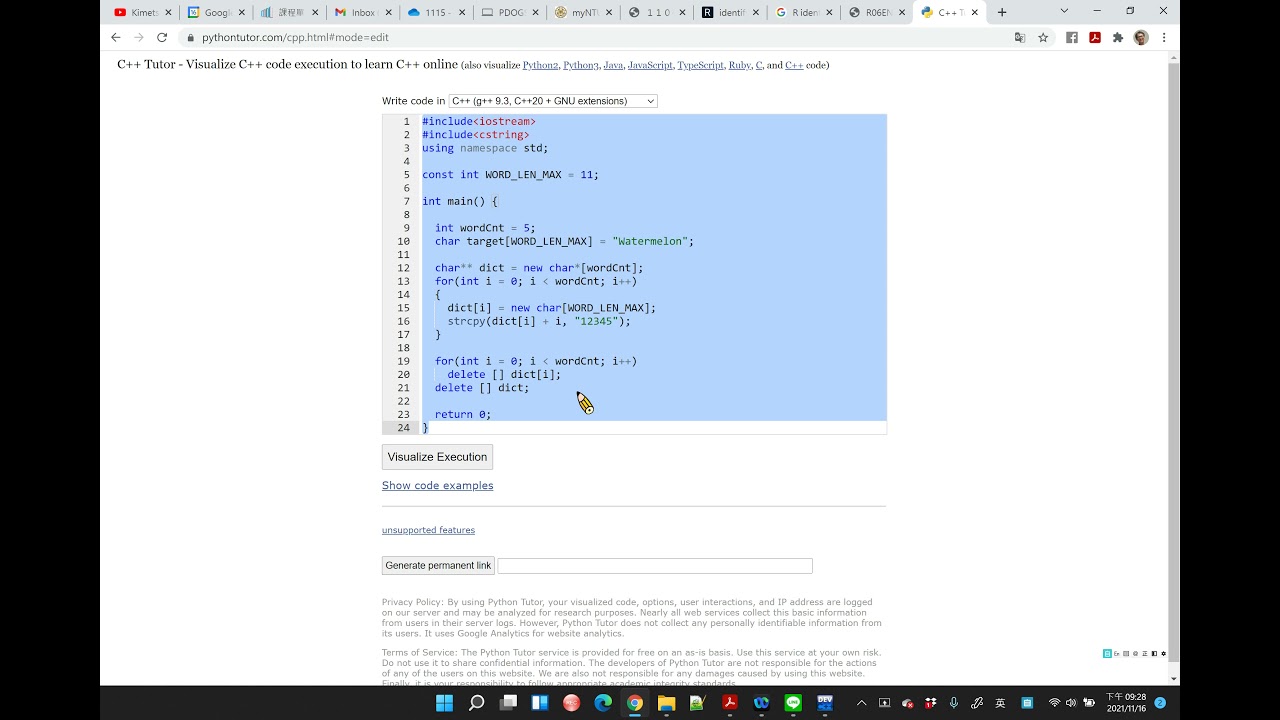Click the '#include<iostream>' code line

pyautogui.click(x=479, y=121)
